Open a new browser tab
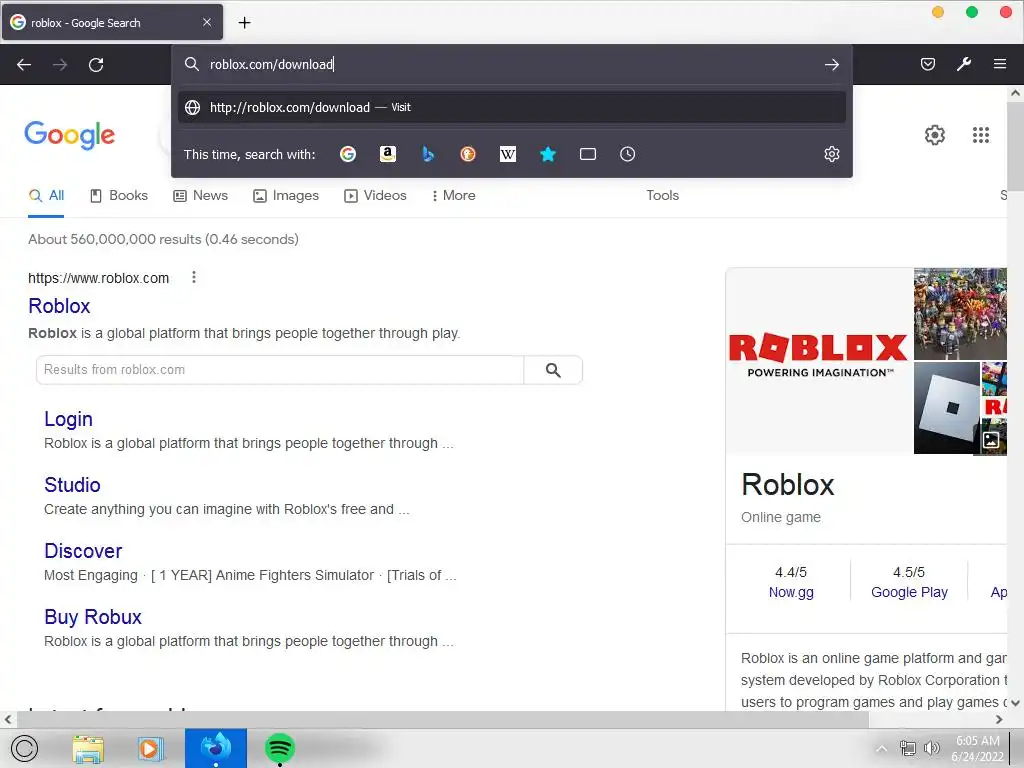Image resolution: width=1024 pixels, height=768 pixels. tap(244, 23)
